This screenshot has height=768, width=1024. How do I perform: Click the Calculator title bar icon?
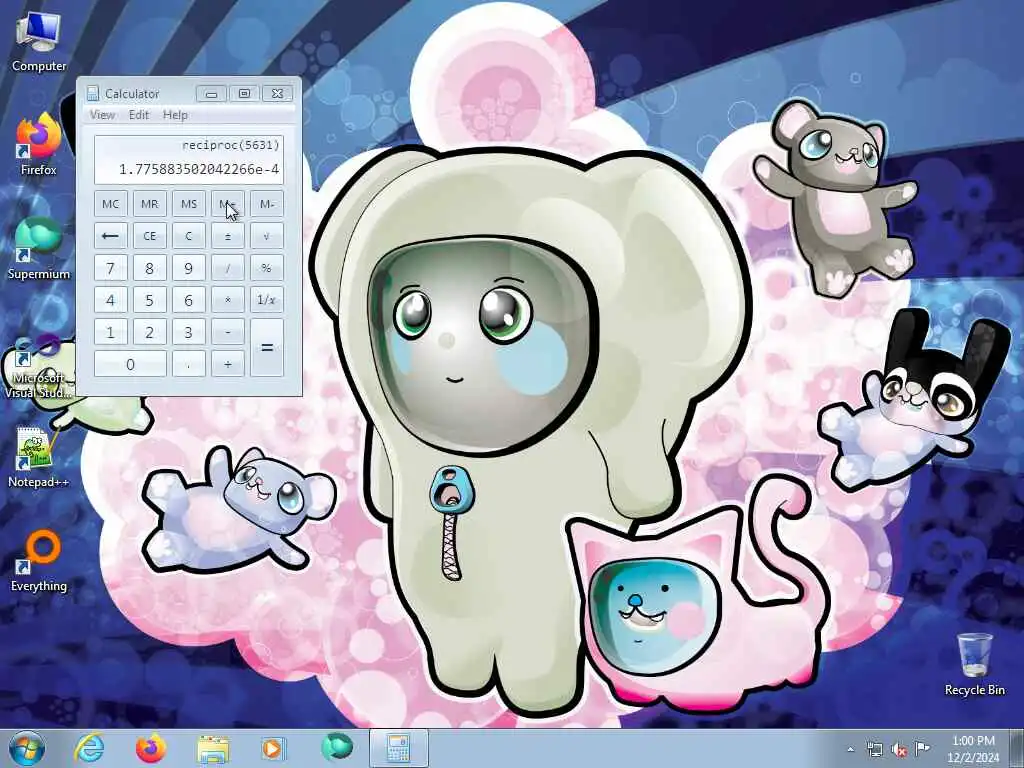[x=93, y=93]
